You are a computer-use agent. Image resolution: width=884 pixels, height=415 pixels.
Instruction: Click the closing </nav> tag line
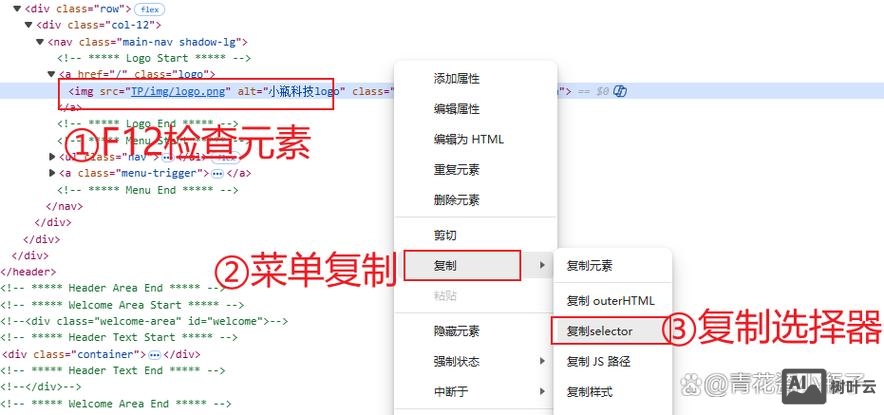(x=64, y=206)
